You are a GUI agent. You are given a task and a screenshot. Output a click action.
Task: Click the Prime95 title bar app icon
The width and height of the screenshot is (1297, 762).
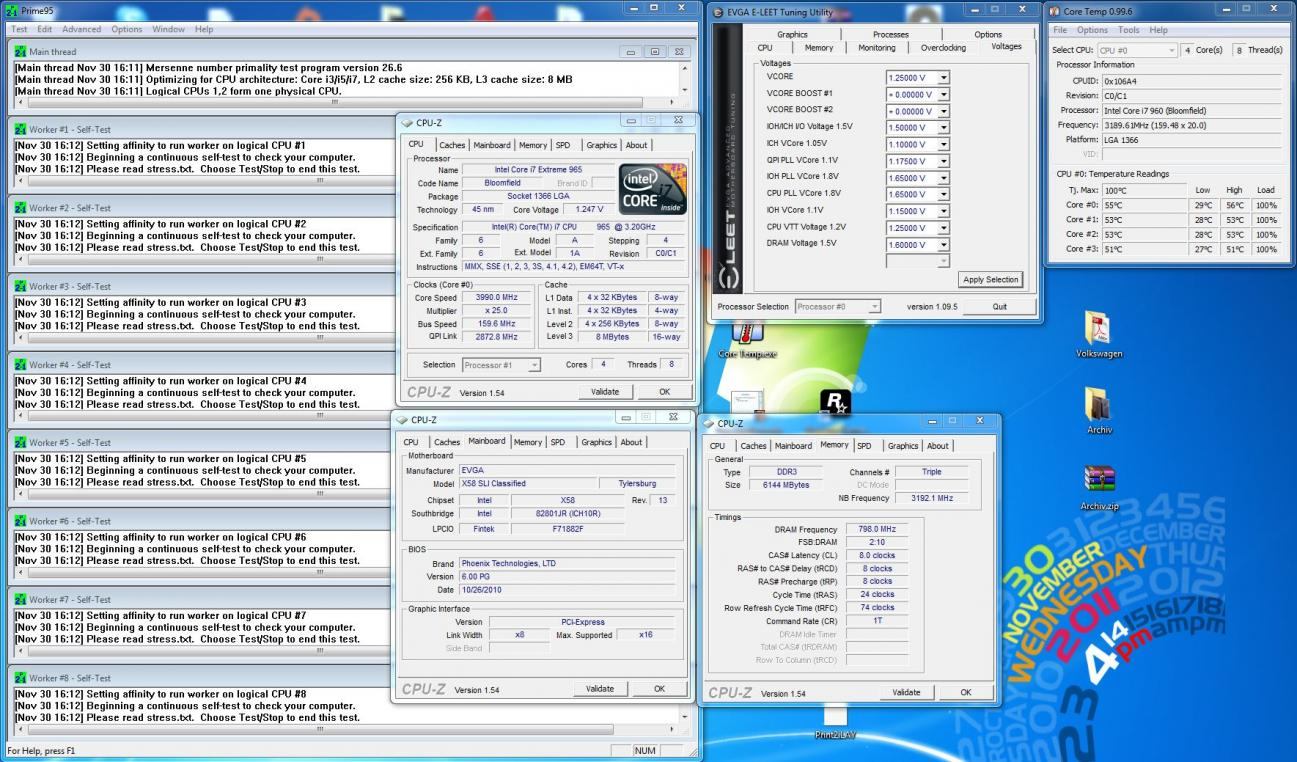click(12, 10)
